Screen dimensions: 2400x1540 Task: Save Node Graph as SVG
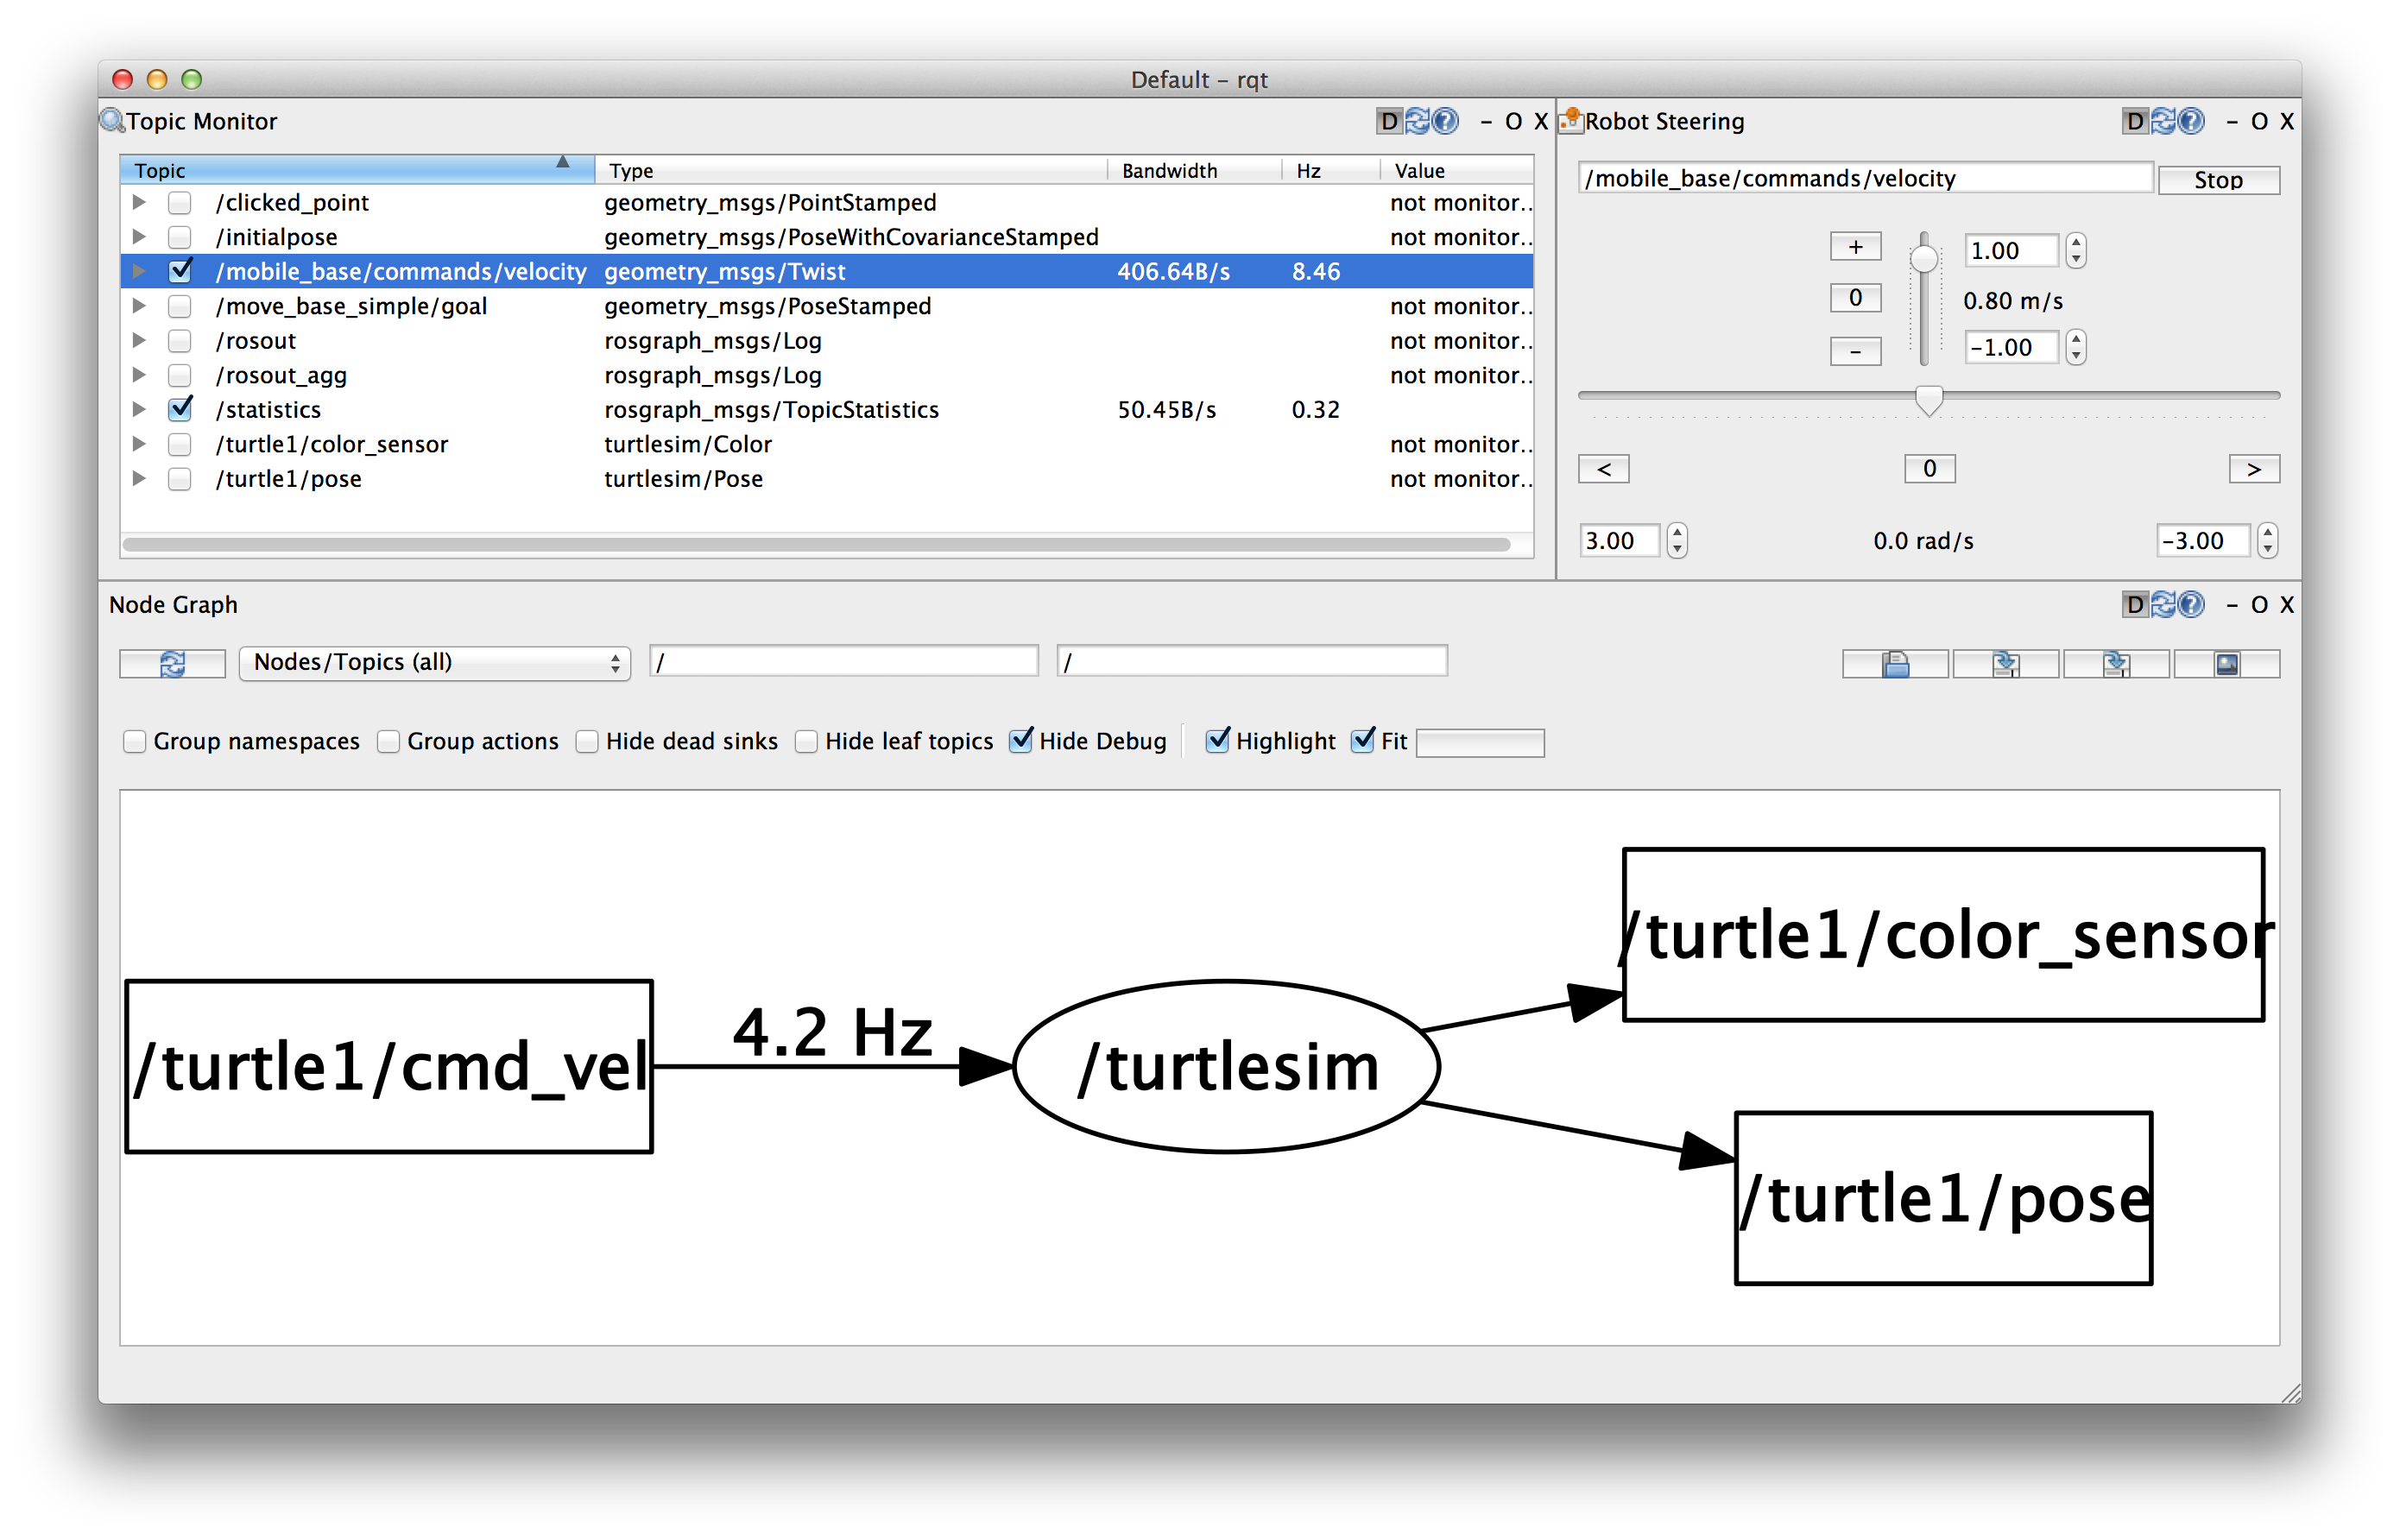point(2116,664)
